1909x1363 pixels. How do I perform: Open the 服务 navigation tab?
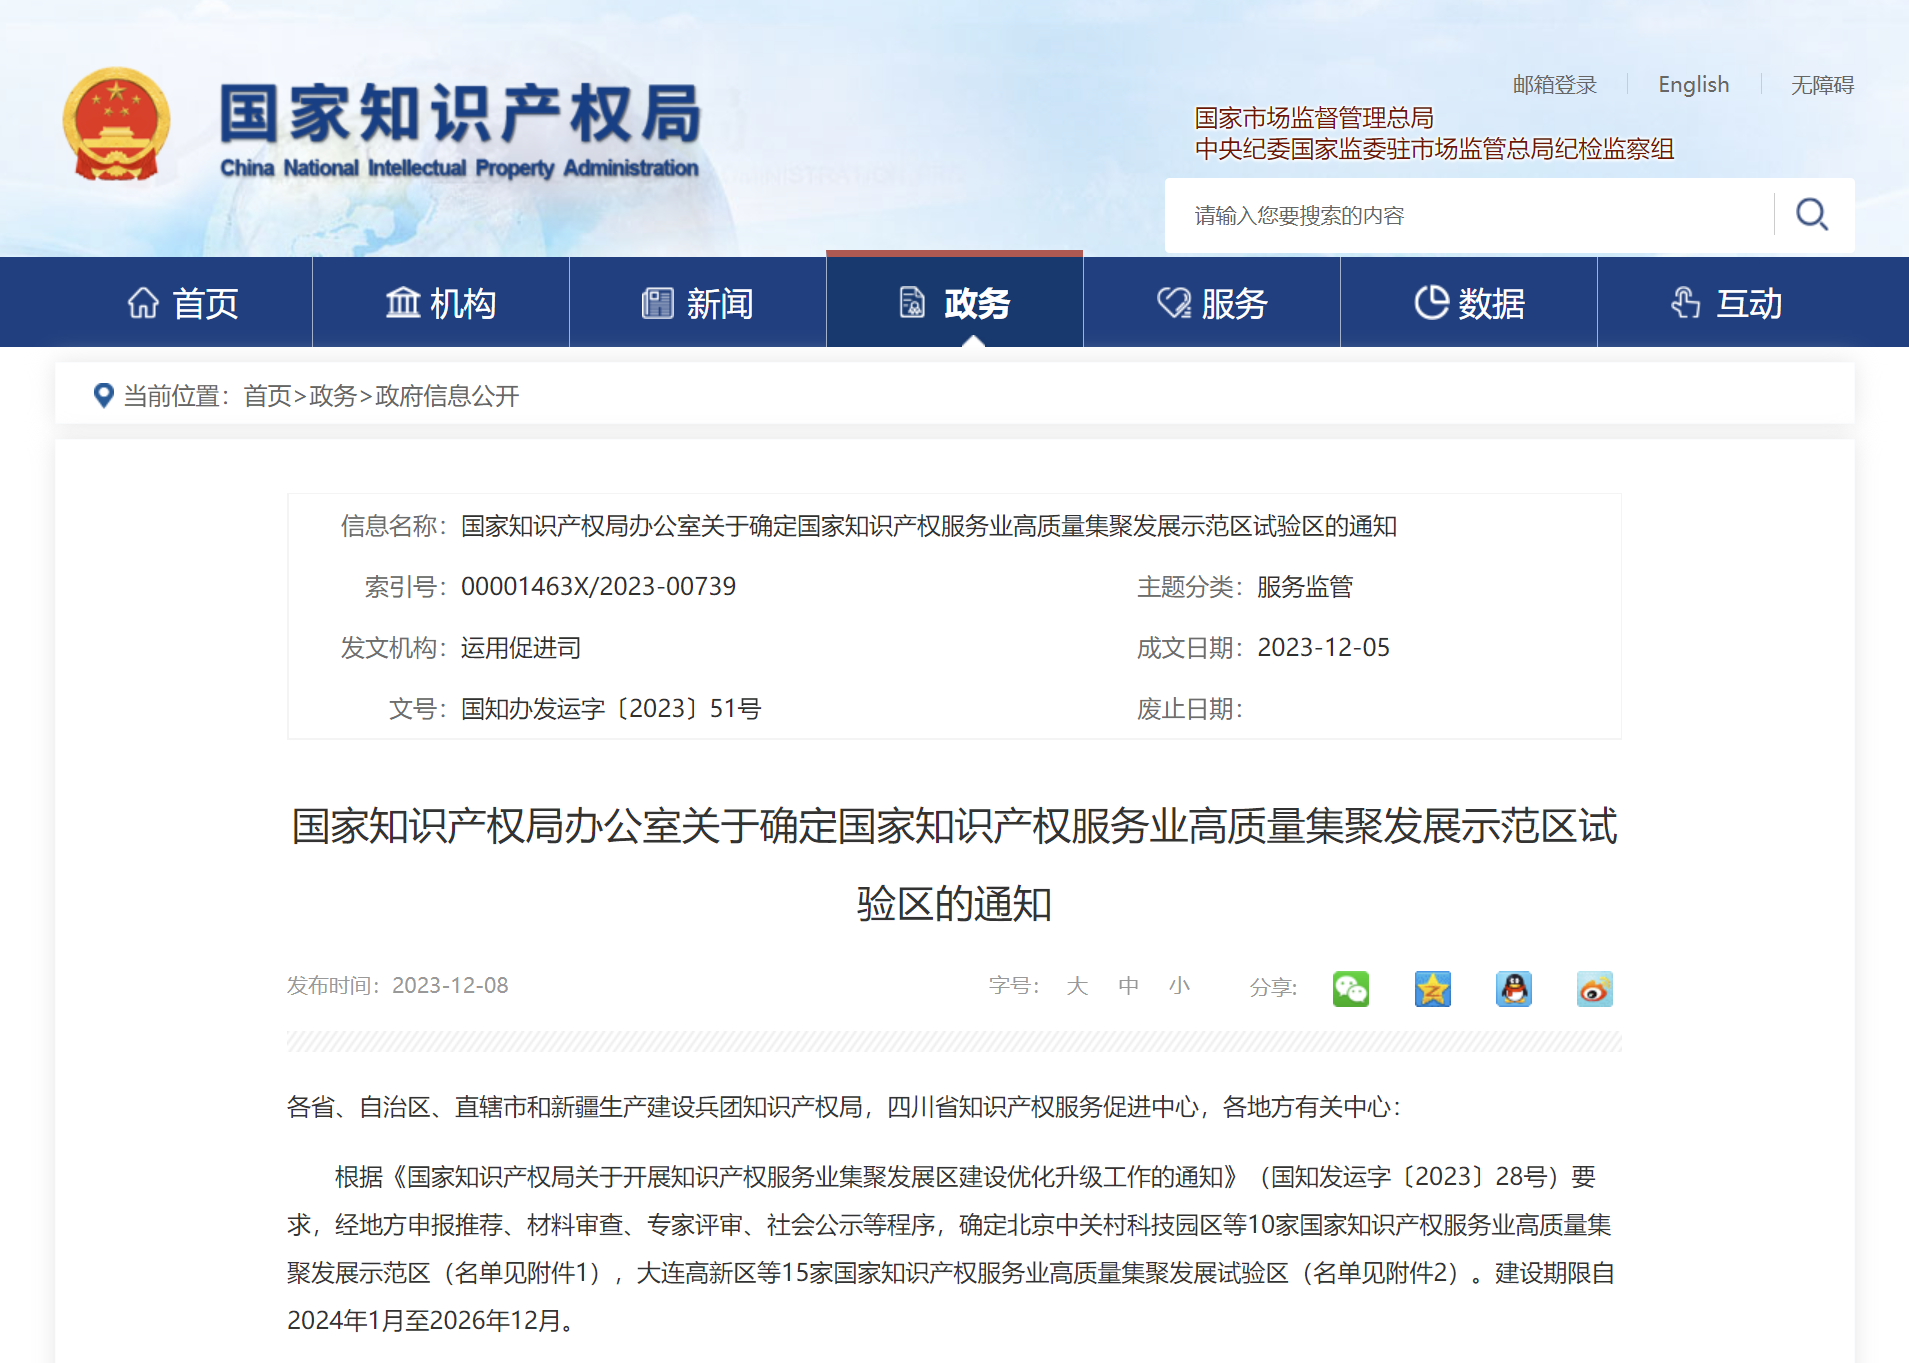coord(1212,303)
